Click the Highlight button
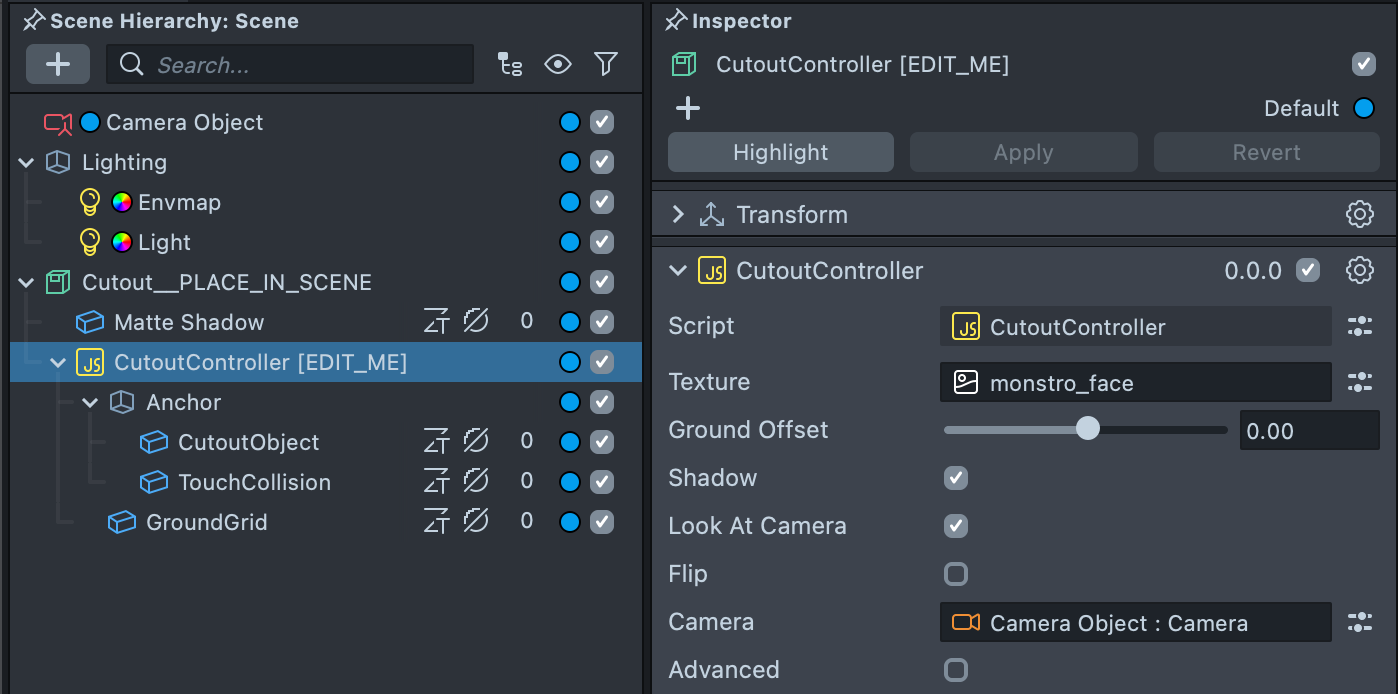 coord(780,152)
